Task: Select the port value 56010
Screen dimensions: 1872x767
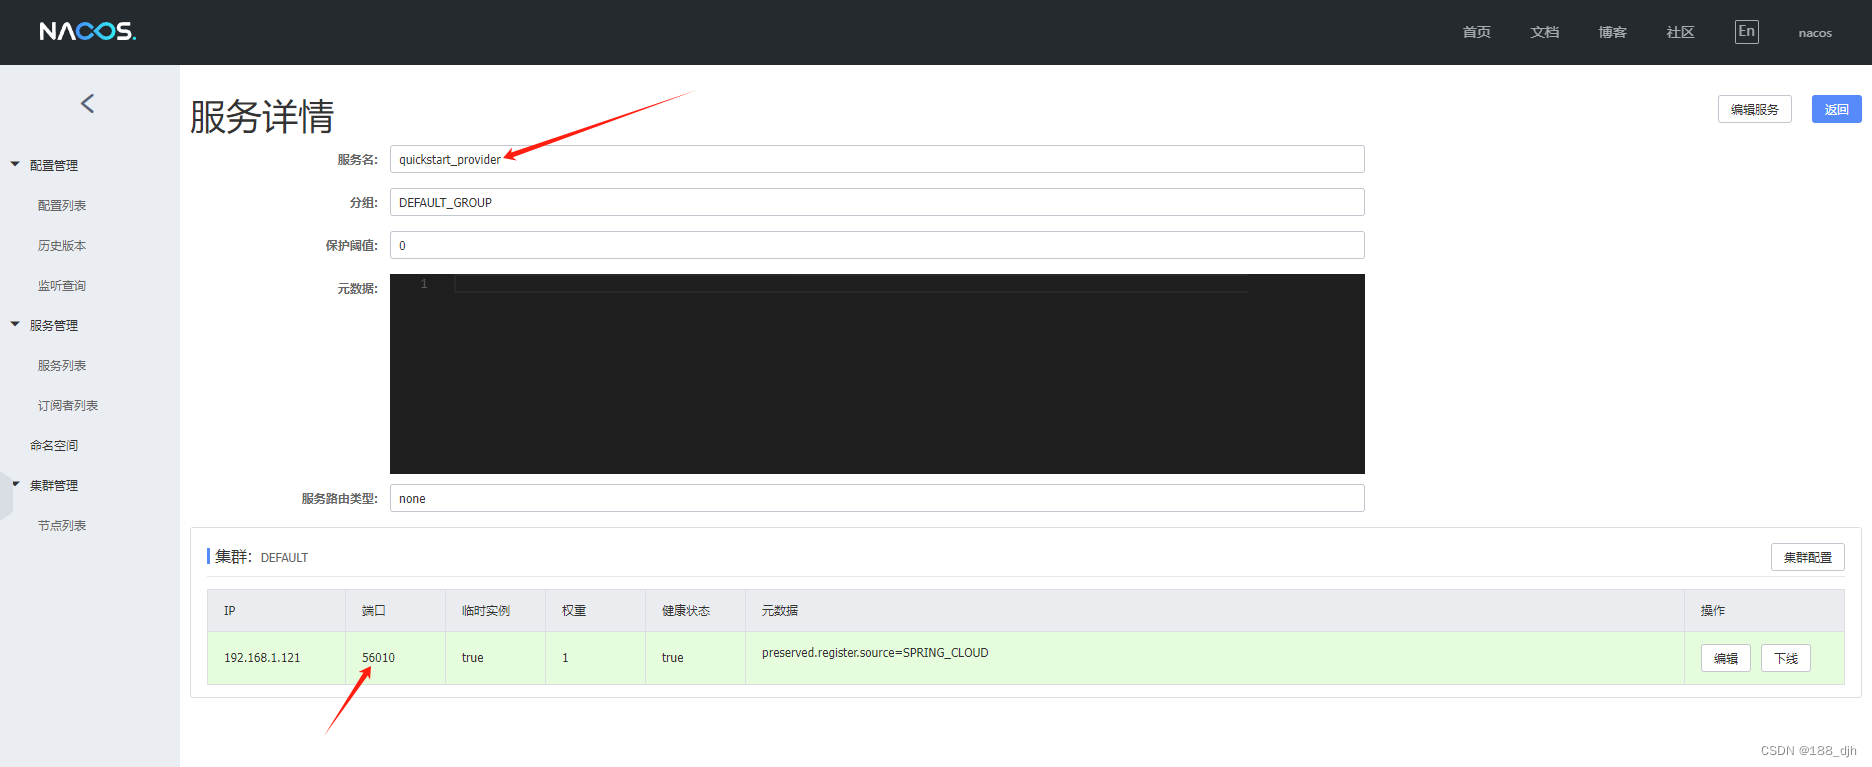Action: (x=378, y=658)
